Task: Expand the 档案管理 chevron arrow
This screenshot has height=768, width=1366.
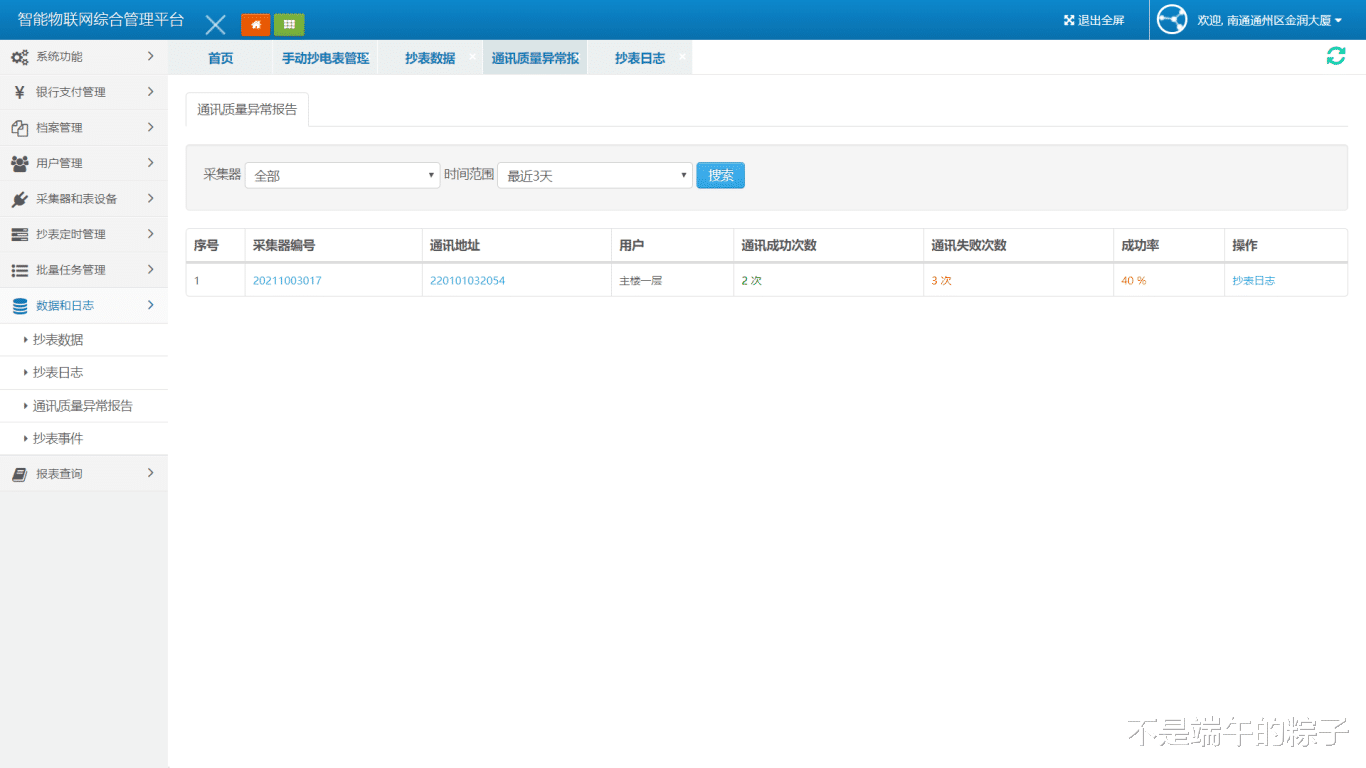Action: coord(150,127)
